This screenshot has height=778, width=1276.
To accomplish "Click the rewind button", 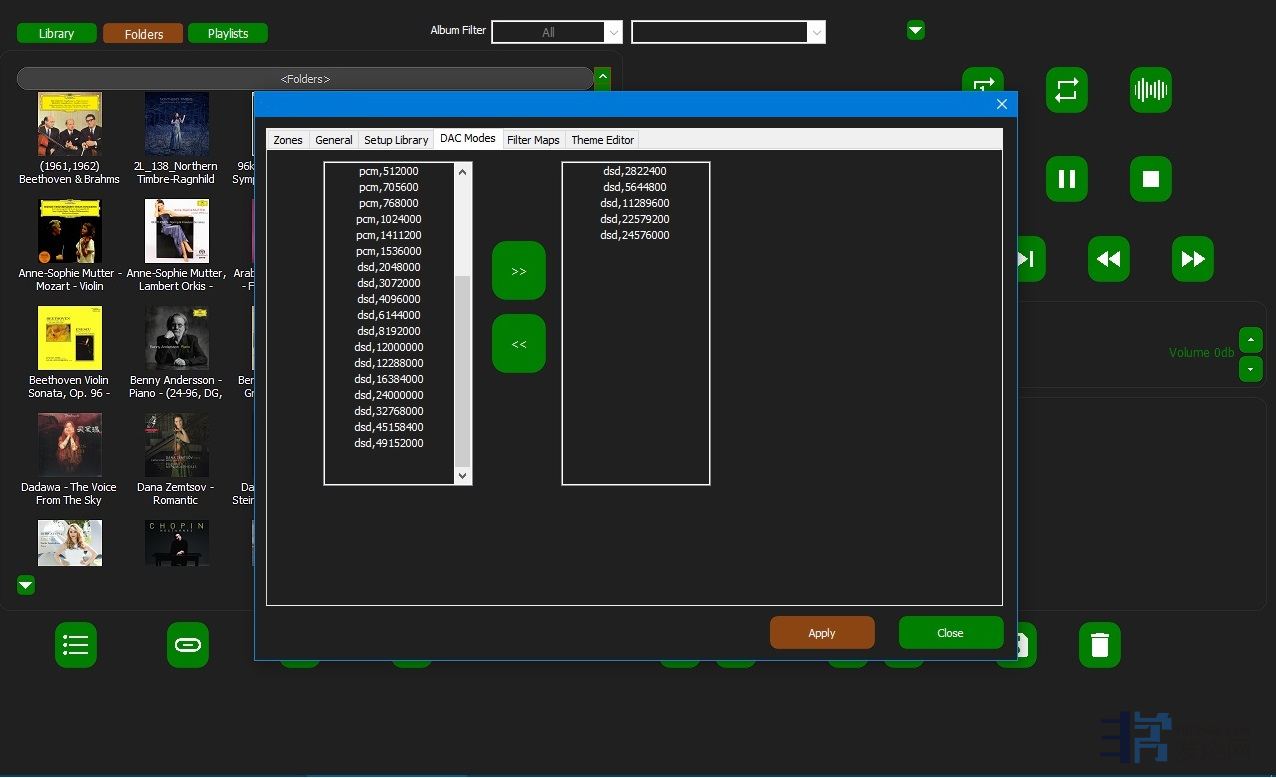I will pos(1108,259).
